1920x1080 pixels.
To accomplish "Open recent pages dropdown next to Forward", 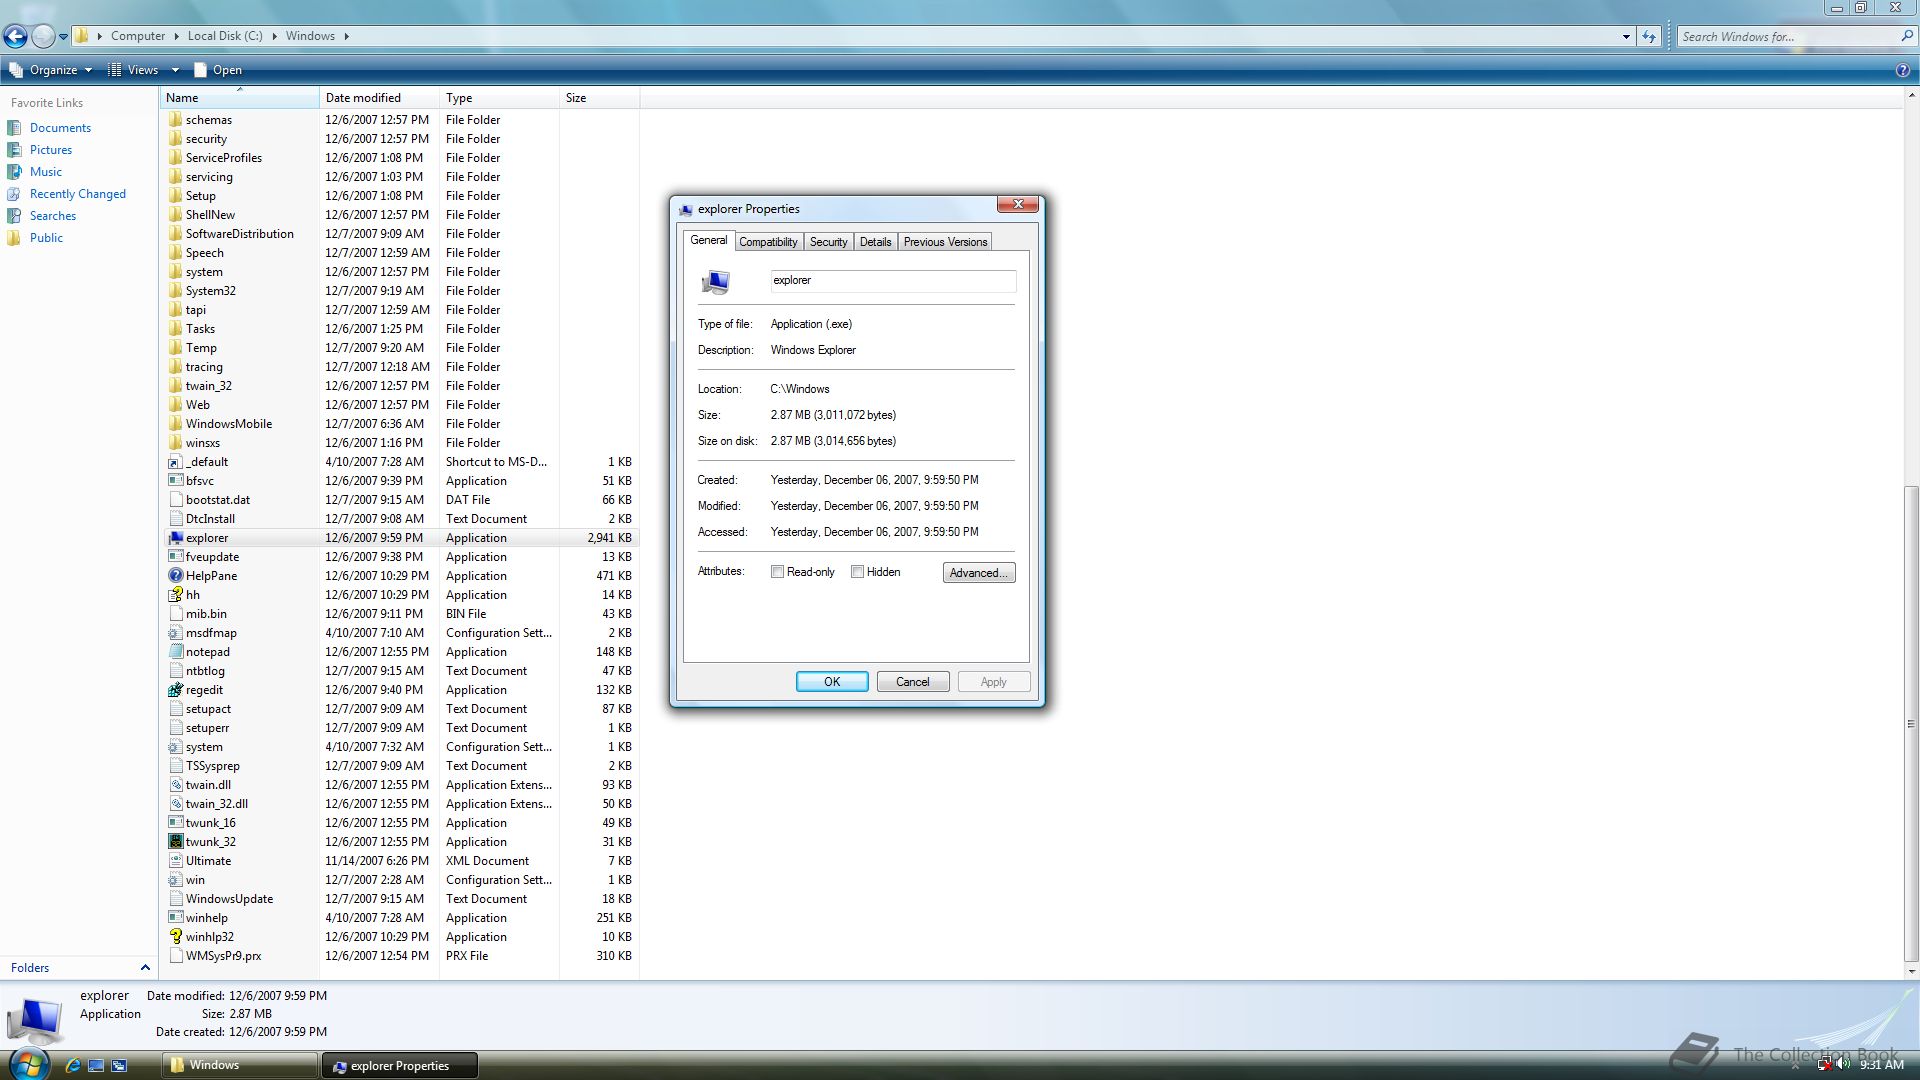I will pyautogui.click(x=63, y=37).
